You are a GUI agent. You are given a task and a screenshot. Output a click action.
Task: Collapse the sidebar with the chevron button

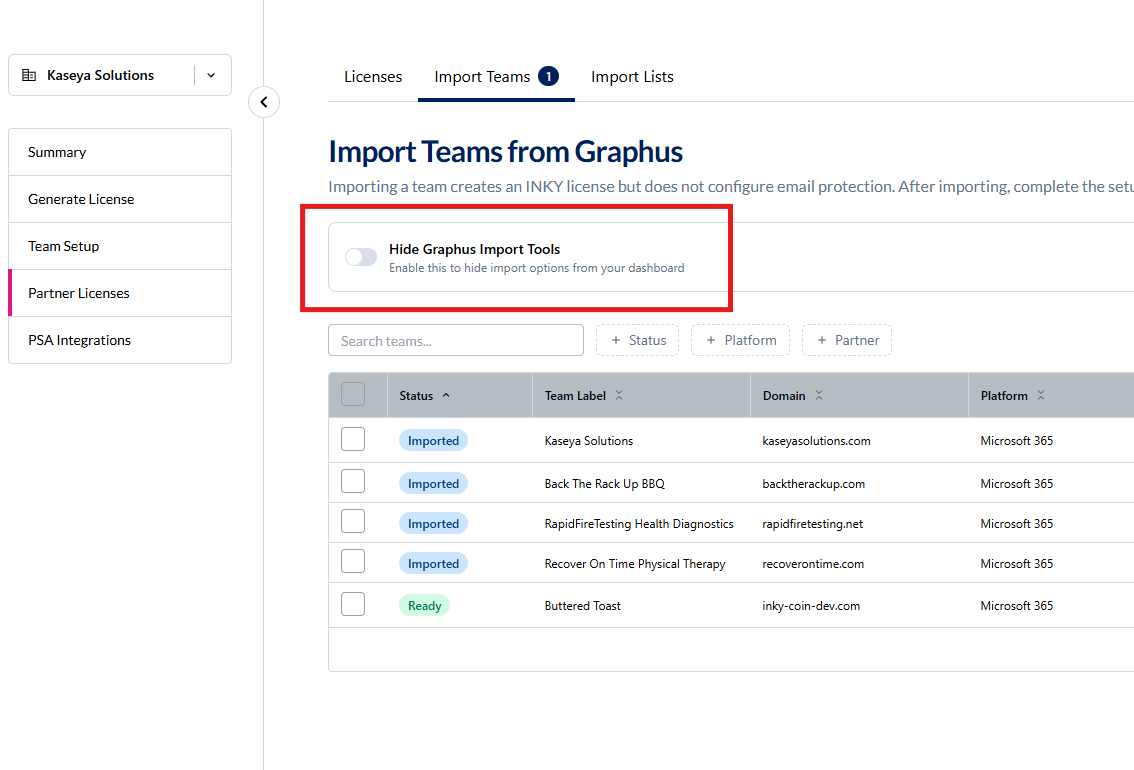coord(264,102)
